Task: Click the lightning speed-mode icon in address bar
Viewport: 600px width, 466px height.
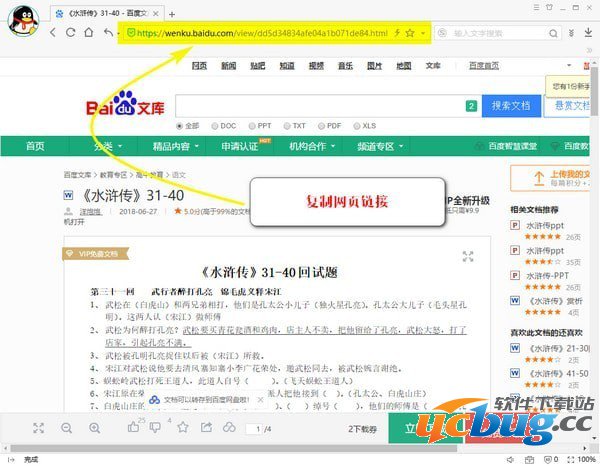Action: 398,33
